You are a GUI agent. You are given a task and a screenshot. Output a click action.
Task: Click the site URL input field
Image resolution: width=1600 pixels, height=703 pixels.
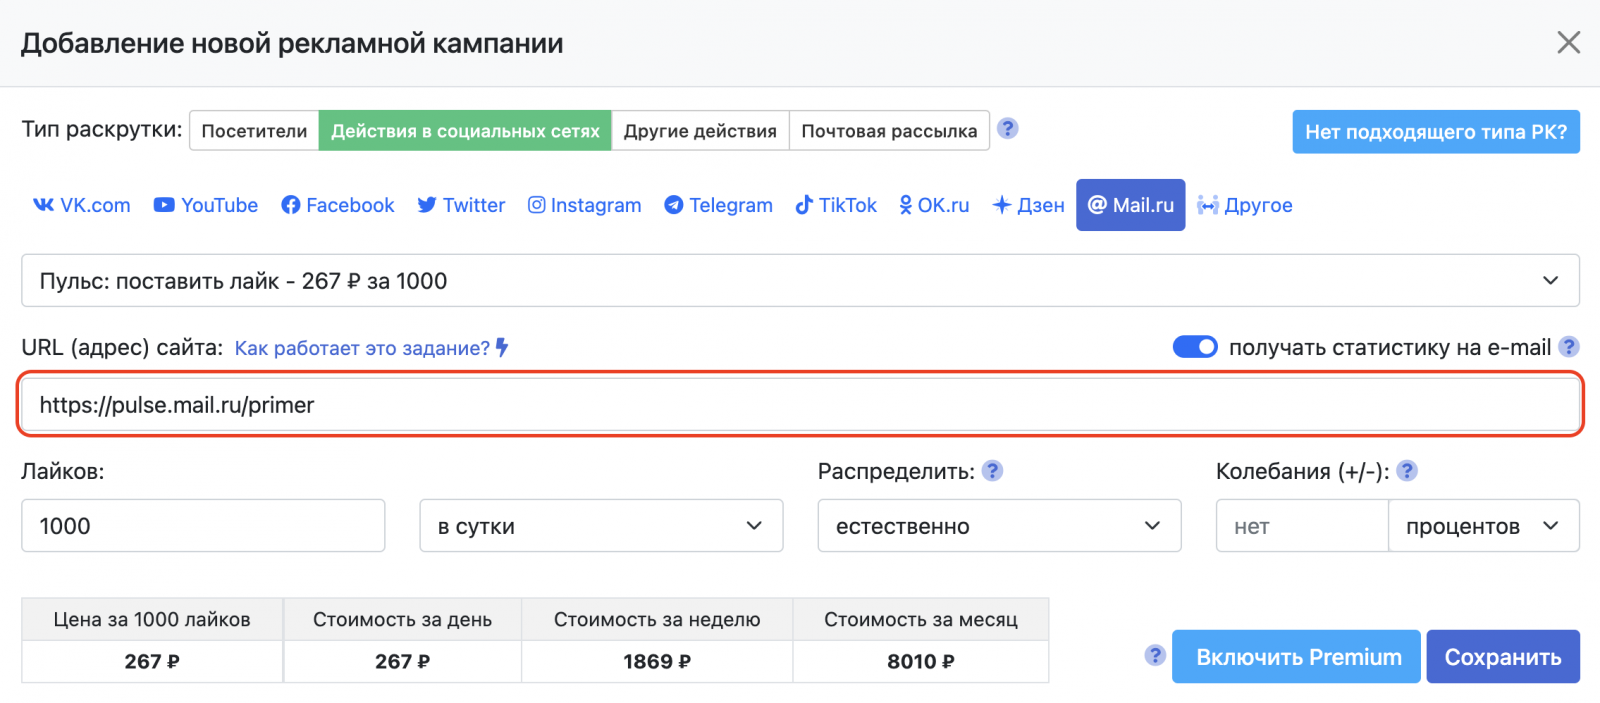click(800, 405)
